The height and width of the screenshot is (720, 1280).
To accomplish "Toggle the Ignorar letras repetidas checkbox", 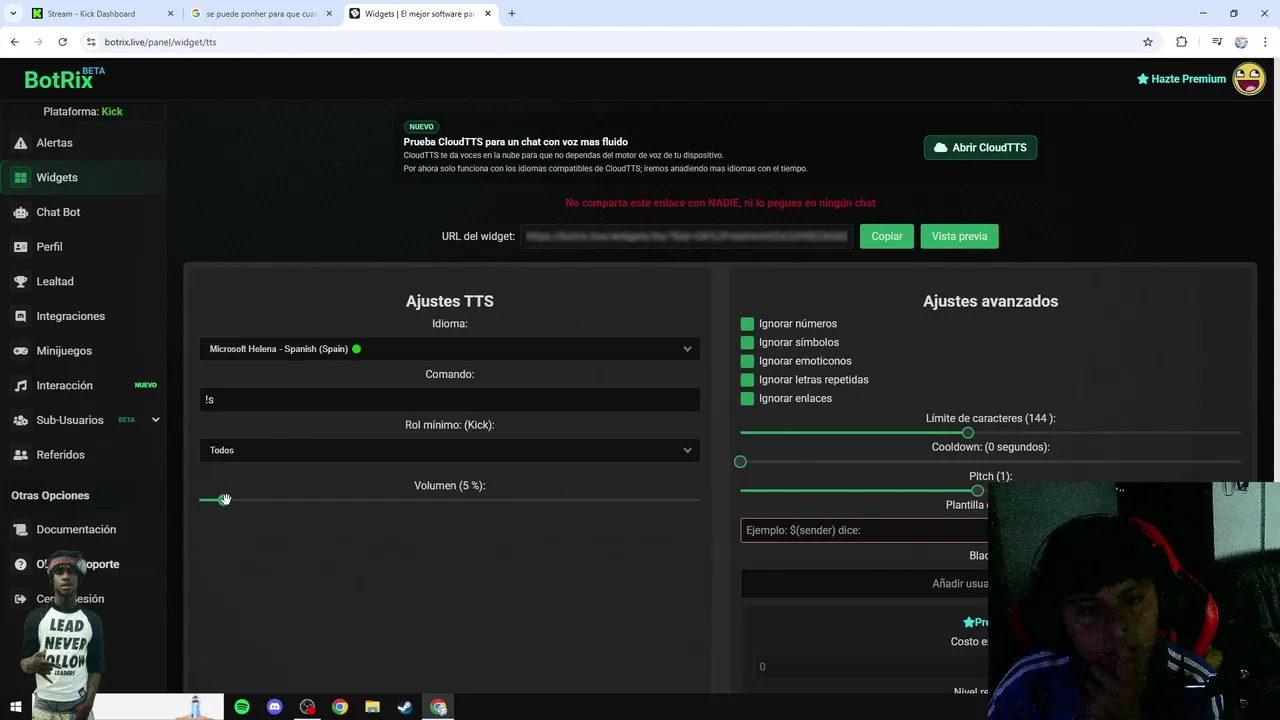I will [x=747, y=380].
